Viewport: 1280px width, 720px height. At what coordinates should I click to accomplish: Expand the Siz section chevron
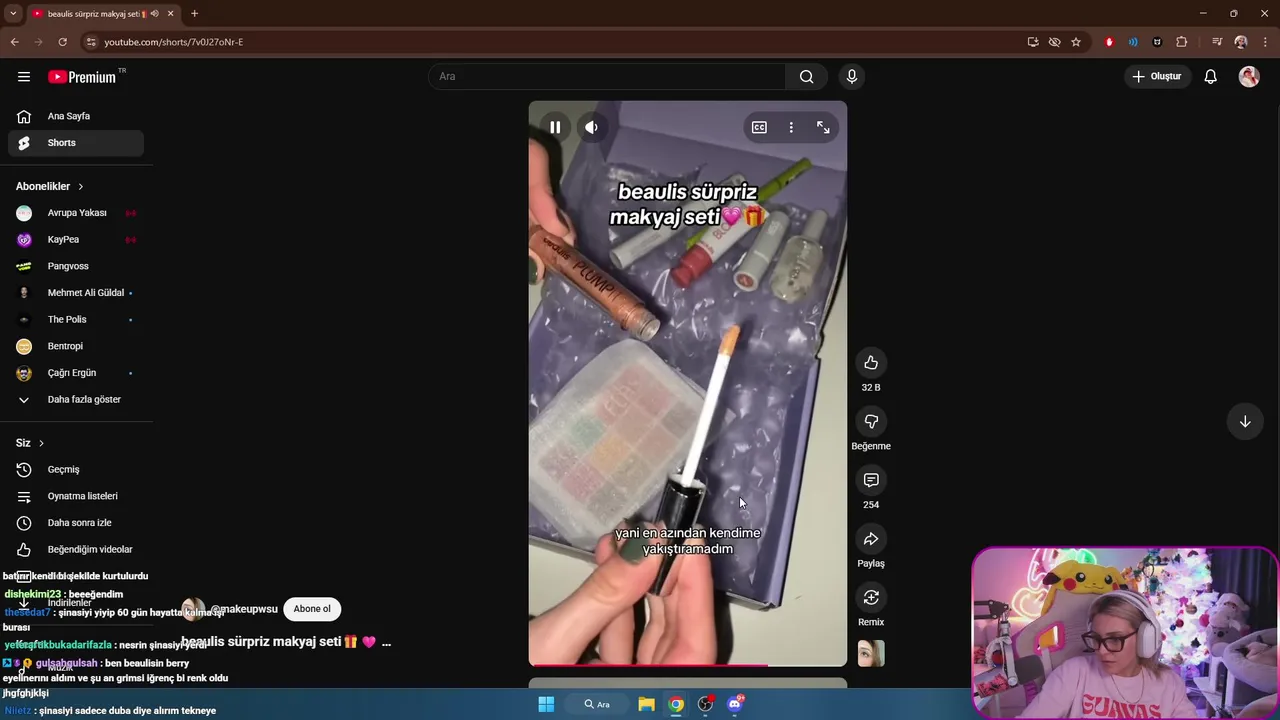[41, 443]
